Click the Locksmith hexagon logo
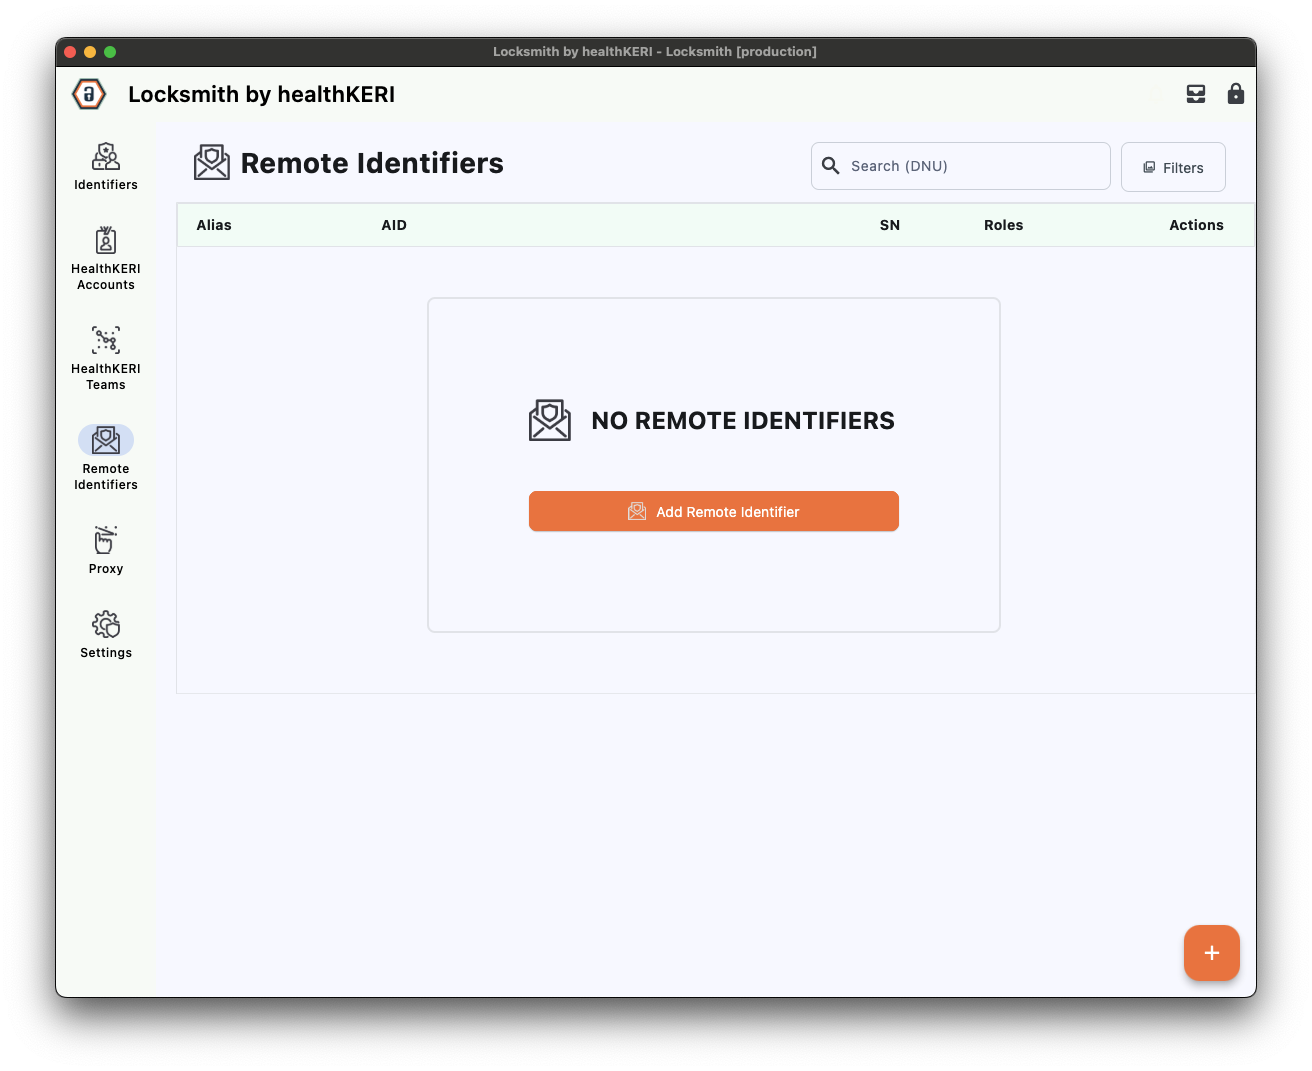The image size is (1312, 1071). (88, 93)
